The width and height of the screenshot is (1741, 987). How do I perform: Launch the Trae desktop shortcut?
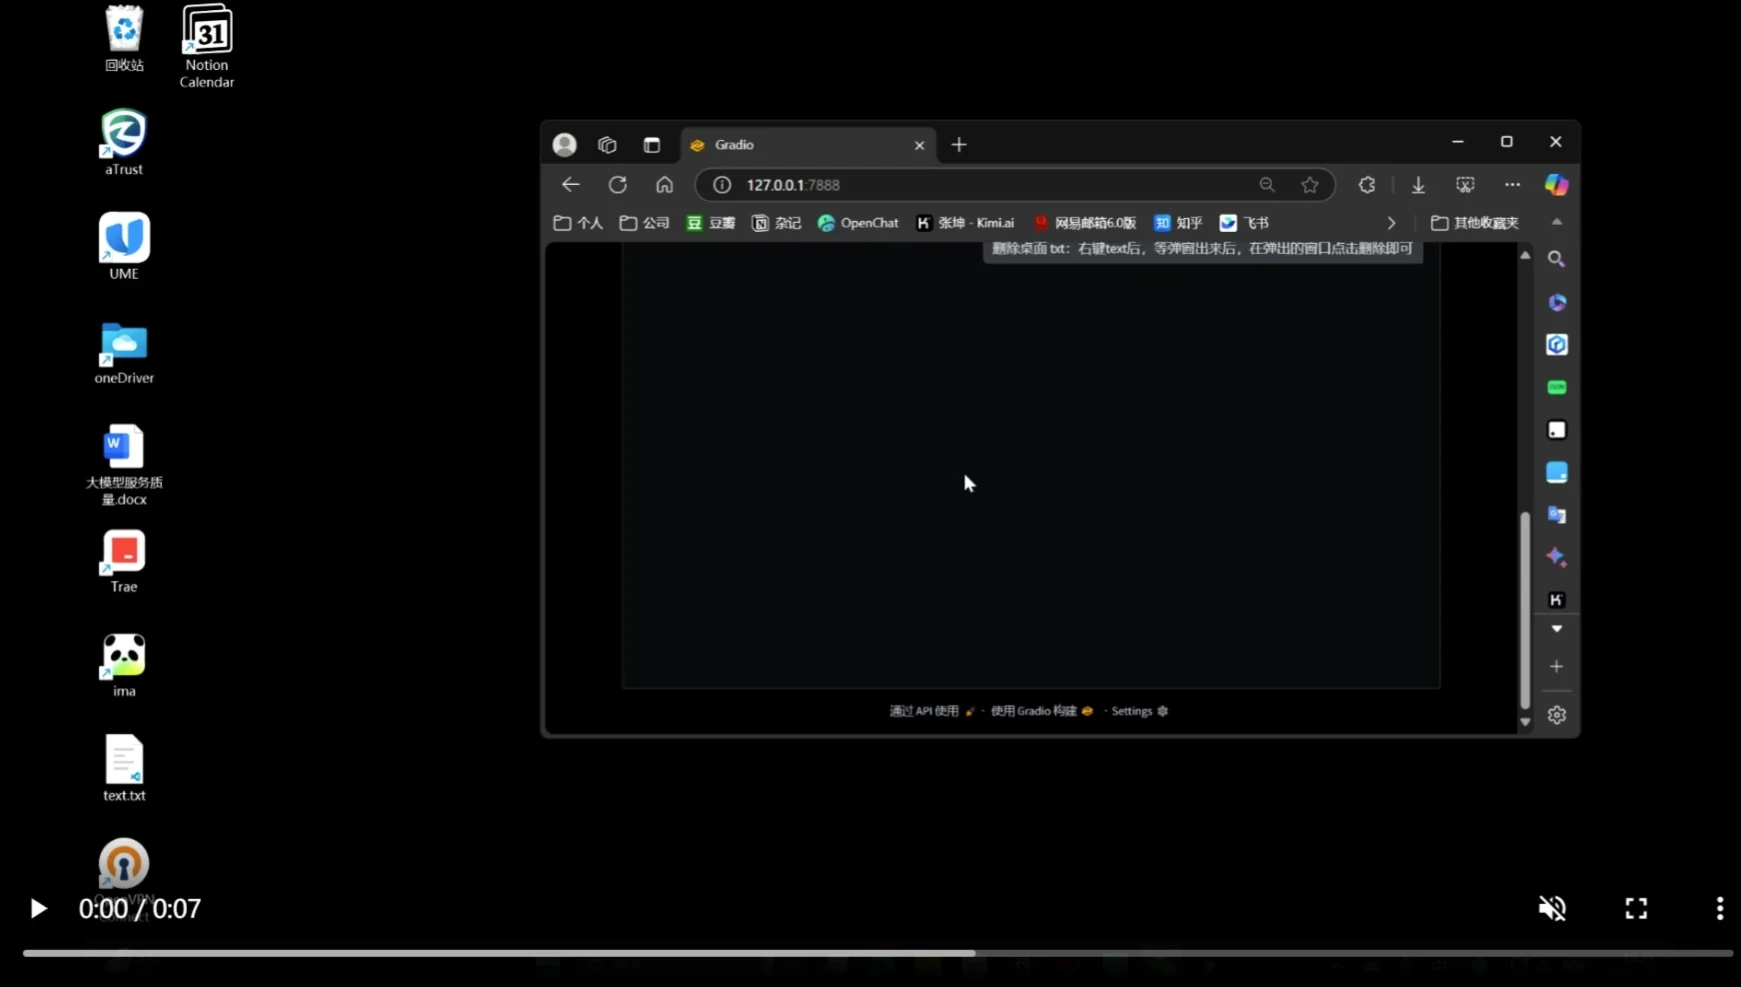click(x=124, y=561)
